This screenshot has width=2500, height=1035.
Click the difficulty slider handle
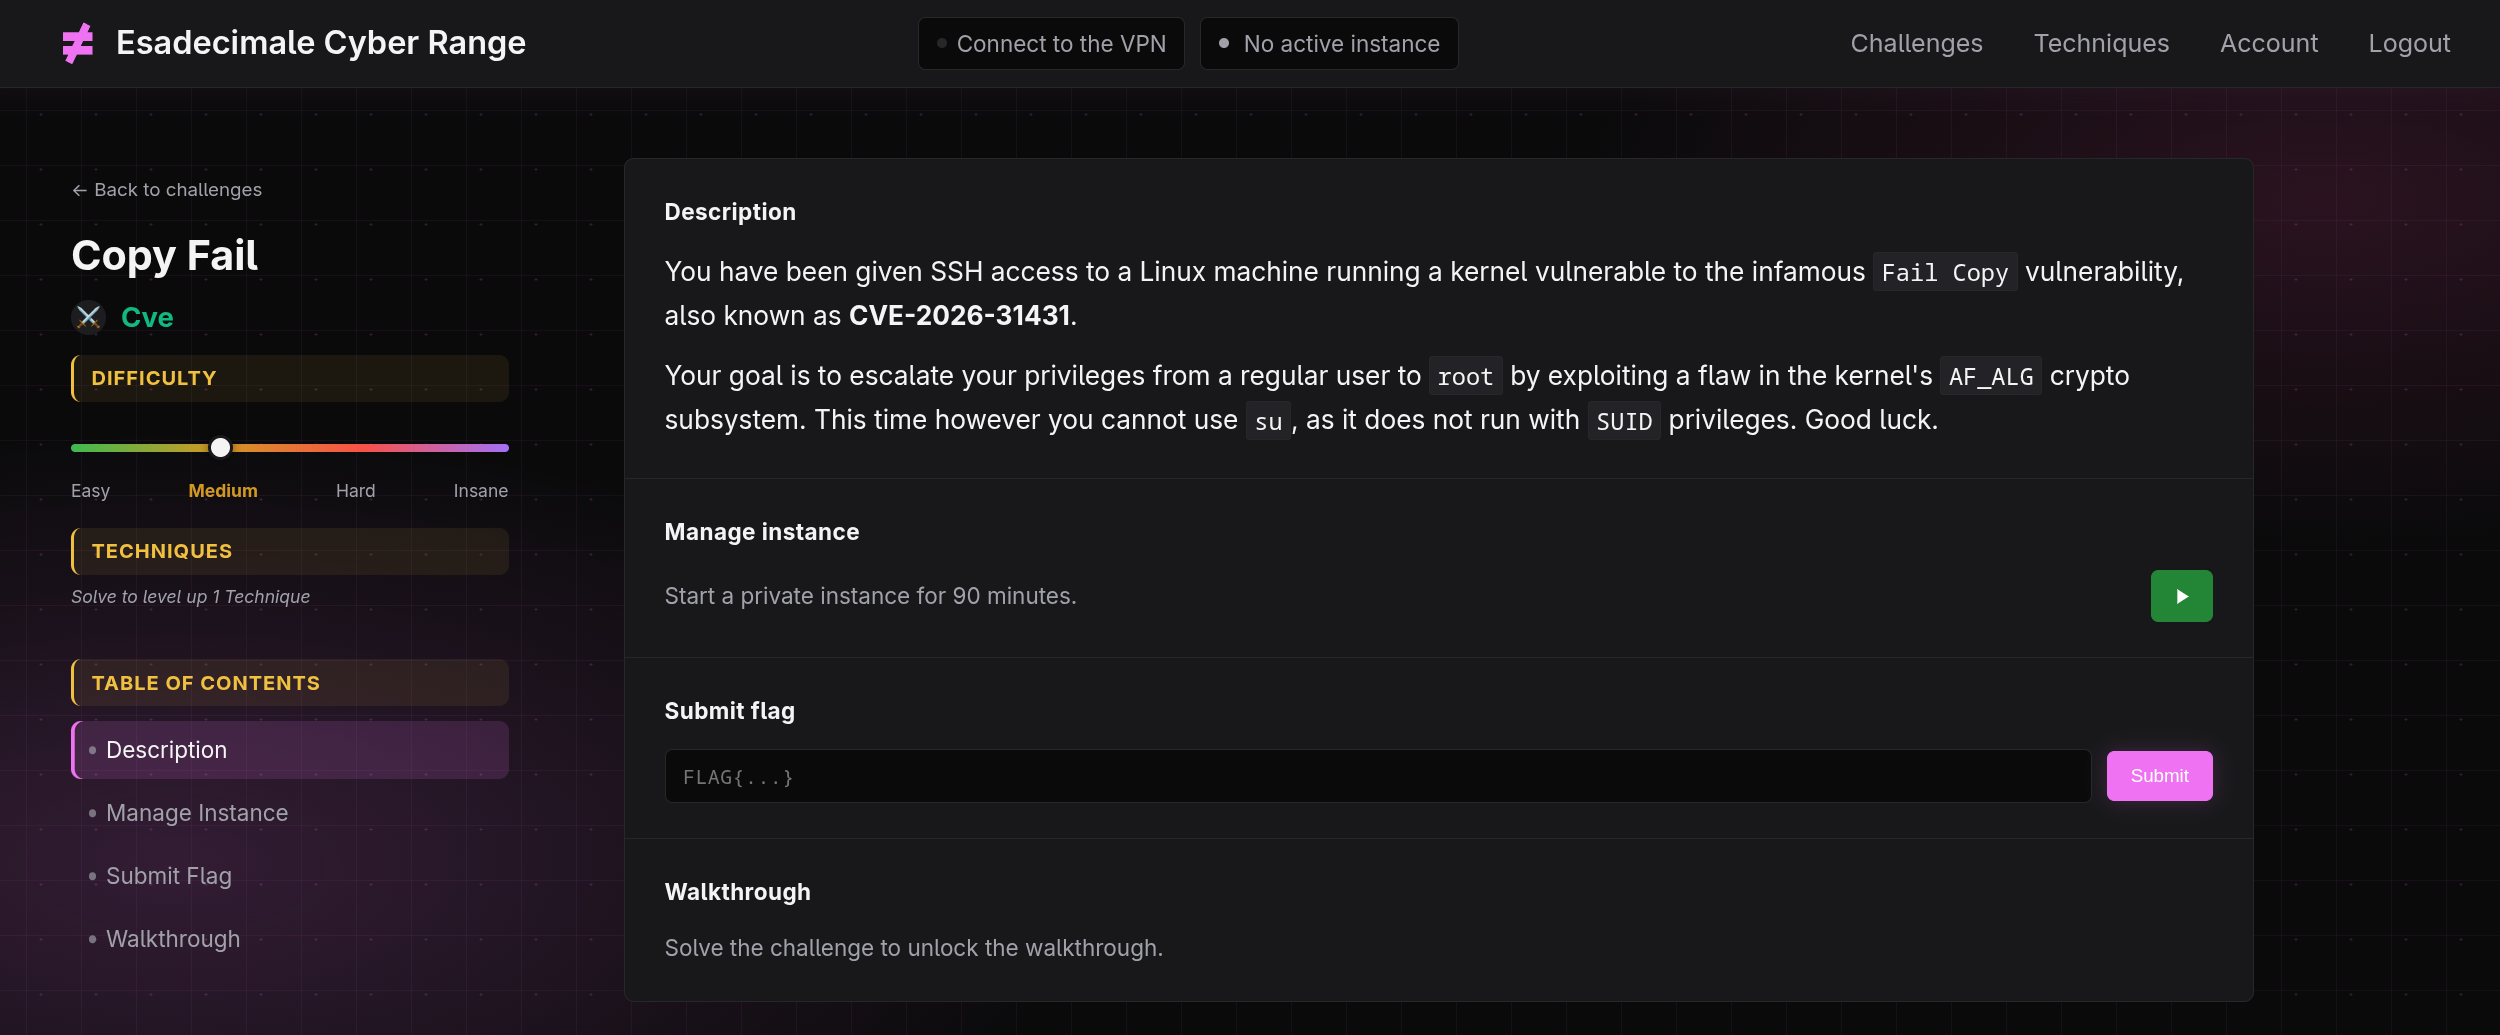click(220, 447)
